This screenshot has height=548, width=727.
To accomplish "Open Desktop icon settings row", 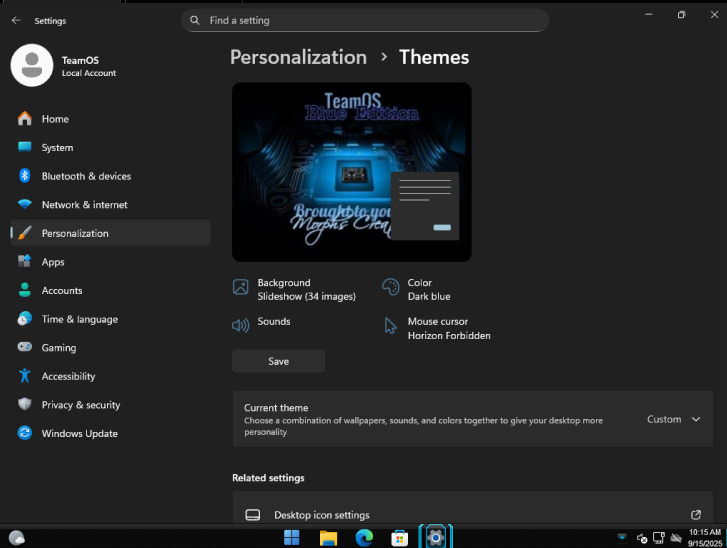I will tap(472, 508).
